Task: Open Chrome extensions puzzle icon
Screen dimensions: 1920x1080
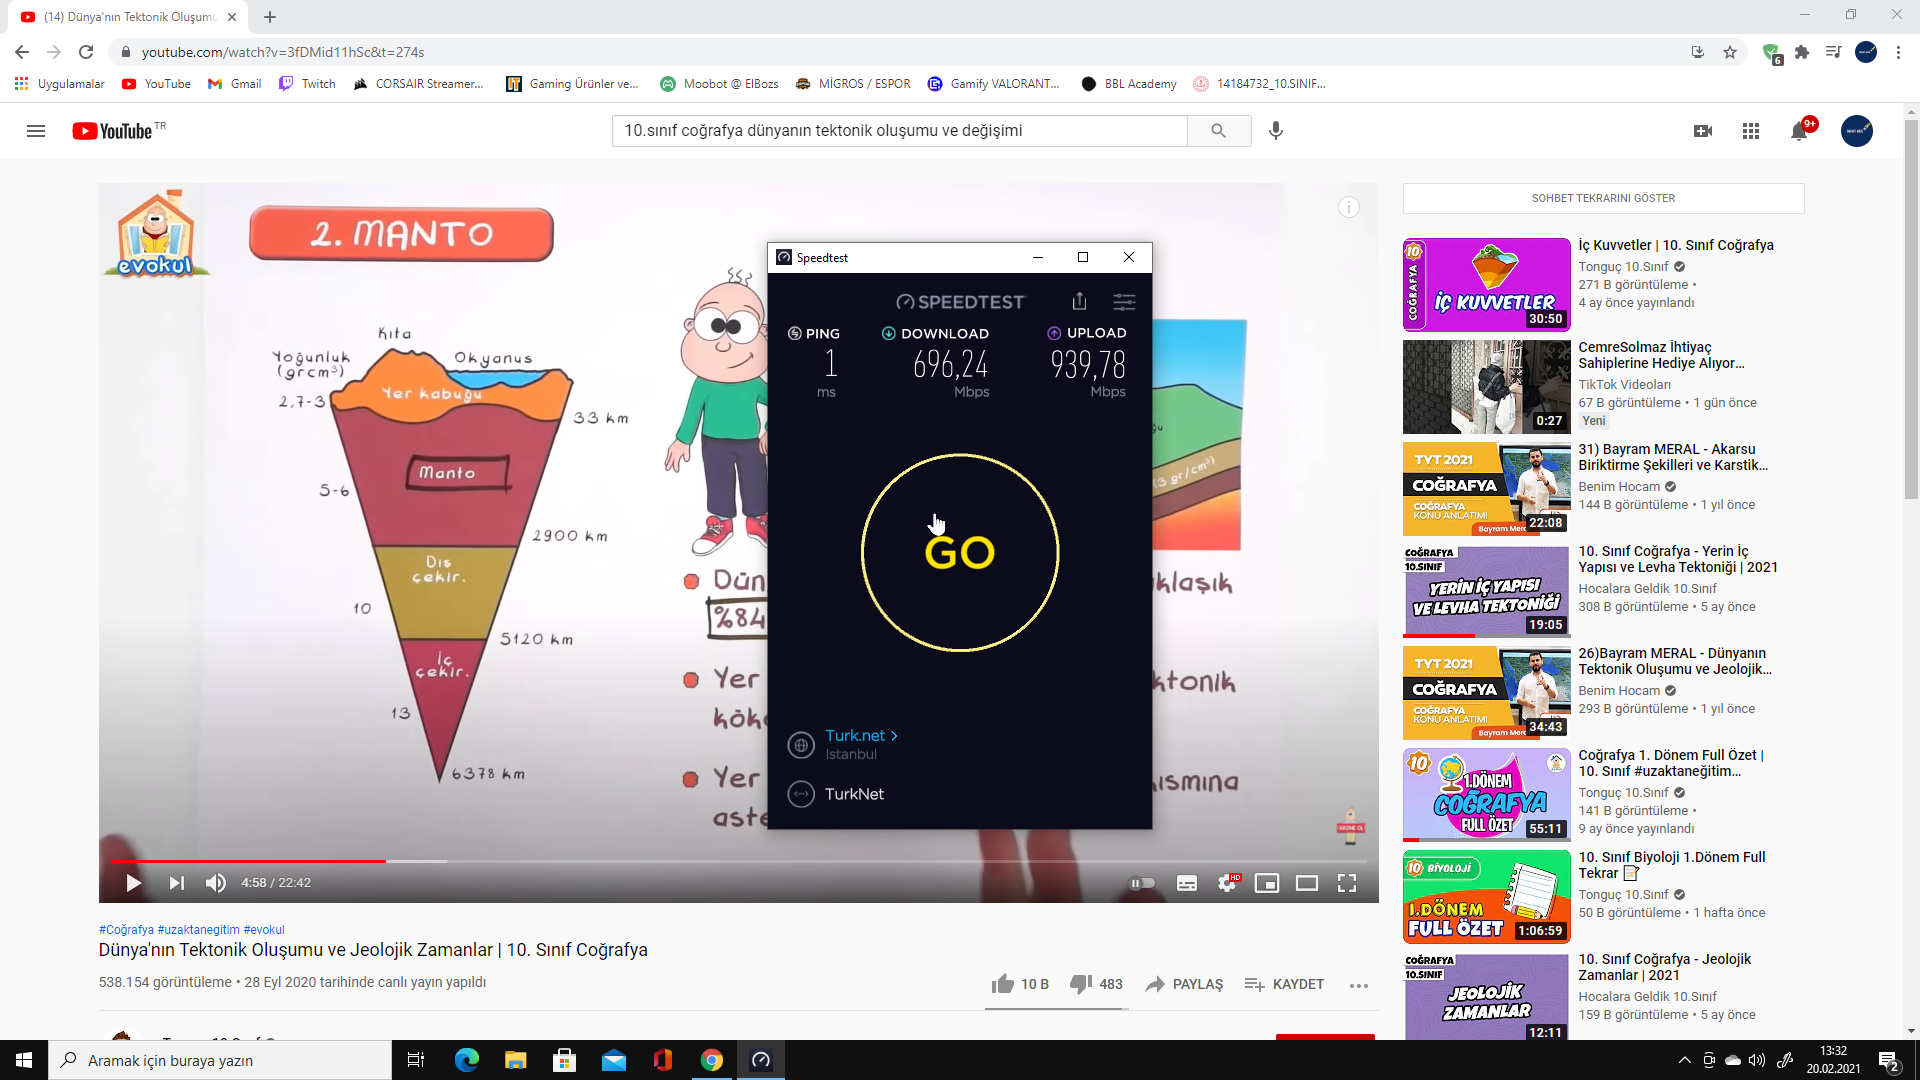Action: click(x=1802, y=52)
